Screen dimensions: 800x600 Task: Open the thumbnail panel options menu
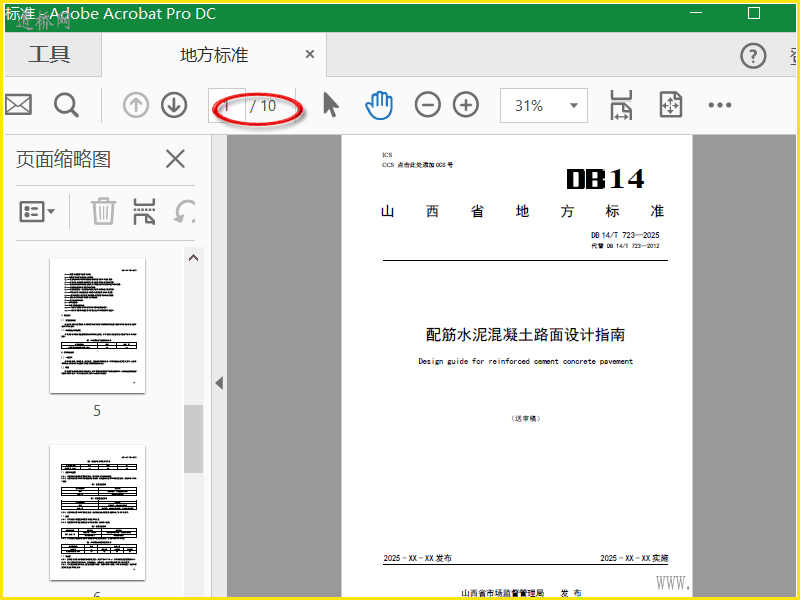click(x=37, y=211)
